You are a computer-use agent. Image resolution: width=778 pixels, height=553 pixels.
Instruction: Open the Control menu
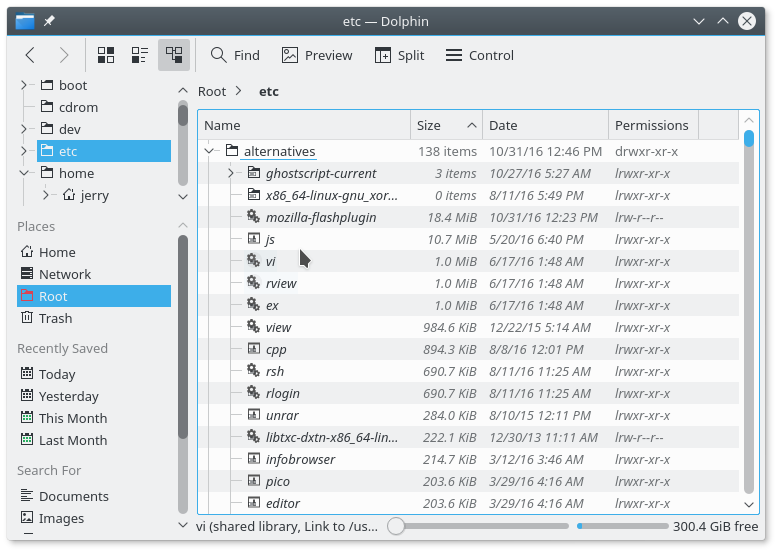pyautogui.click(x=479, y=55)
